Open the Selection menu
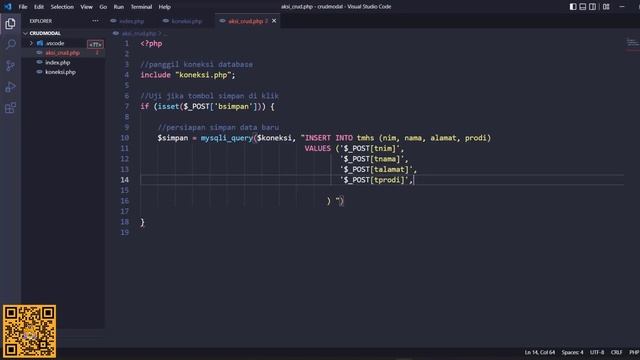The image size is (640, 360). [x=62, y=7]
